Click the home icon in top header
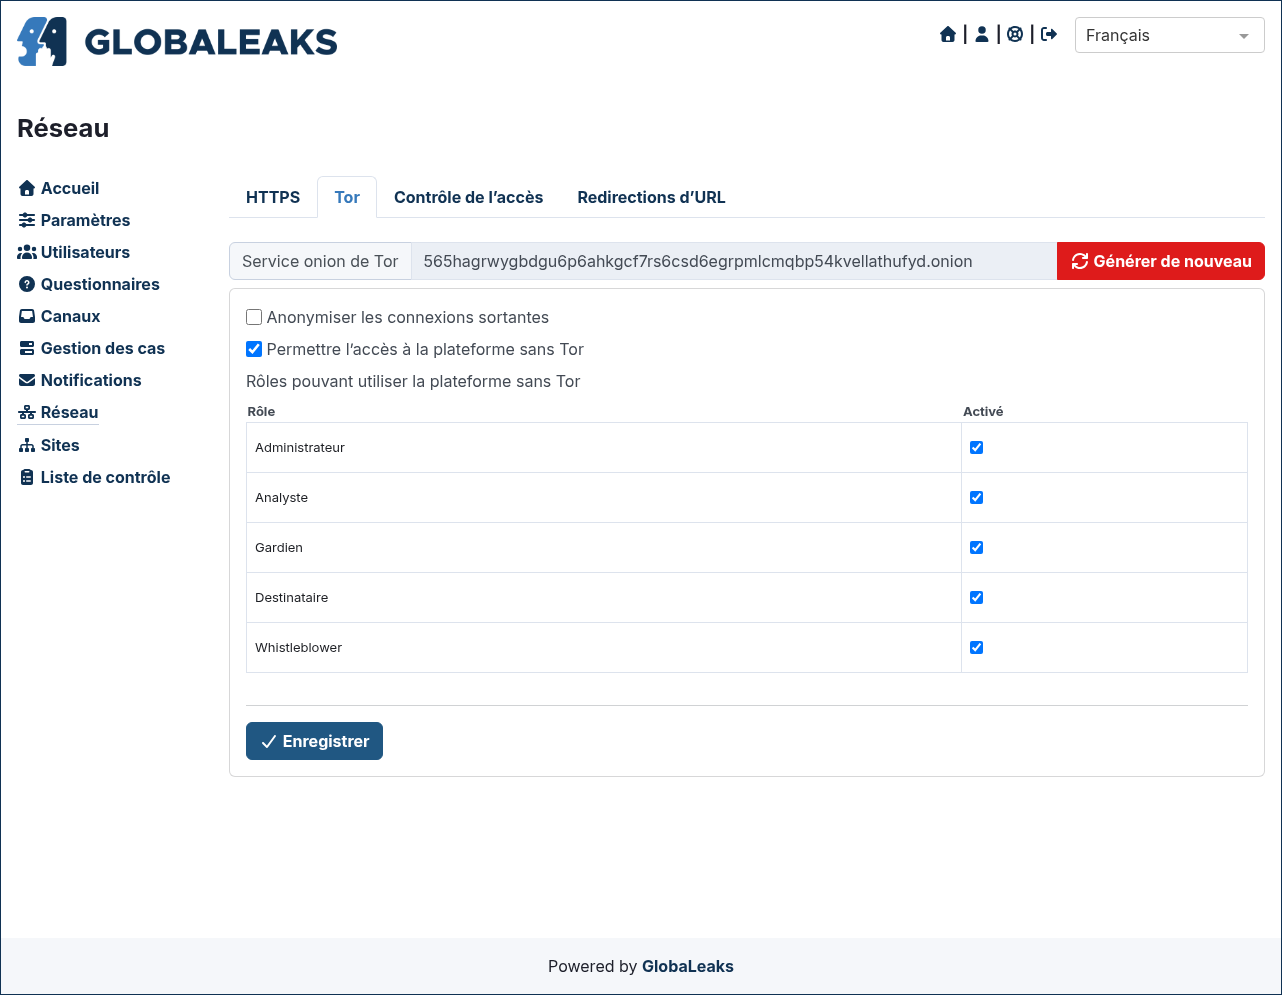Screen dimensions: 1282x995 point(948,35)
